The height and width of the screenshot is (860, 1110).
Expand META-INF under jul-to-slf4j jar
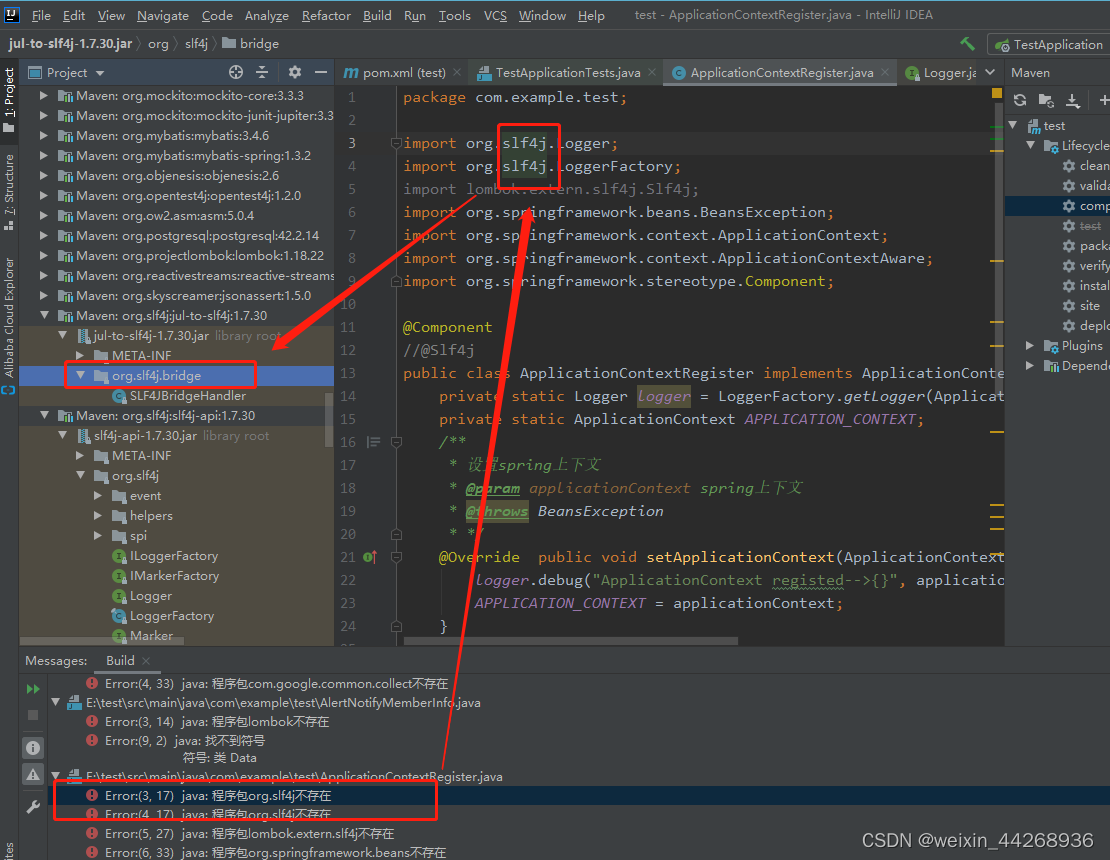tap(80, 355)
